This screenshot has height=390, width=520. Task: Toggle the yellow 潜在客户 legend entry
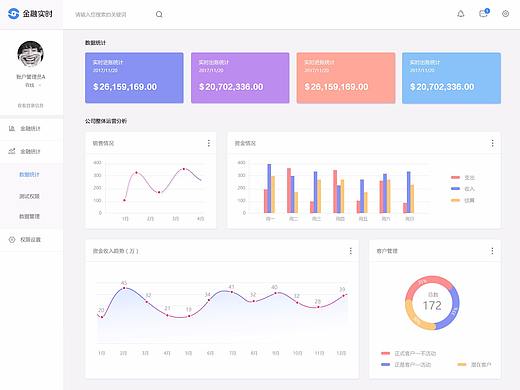(474, 365)
